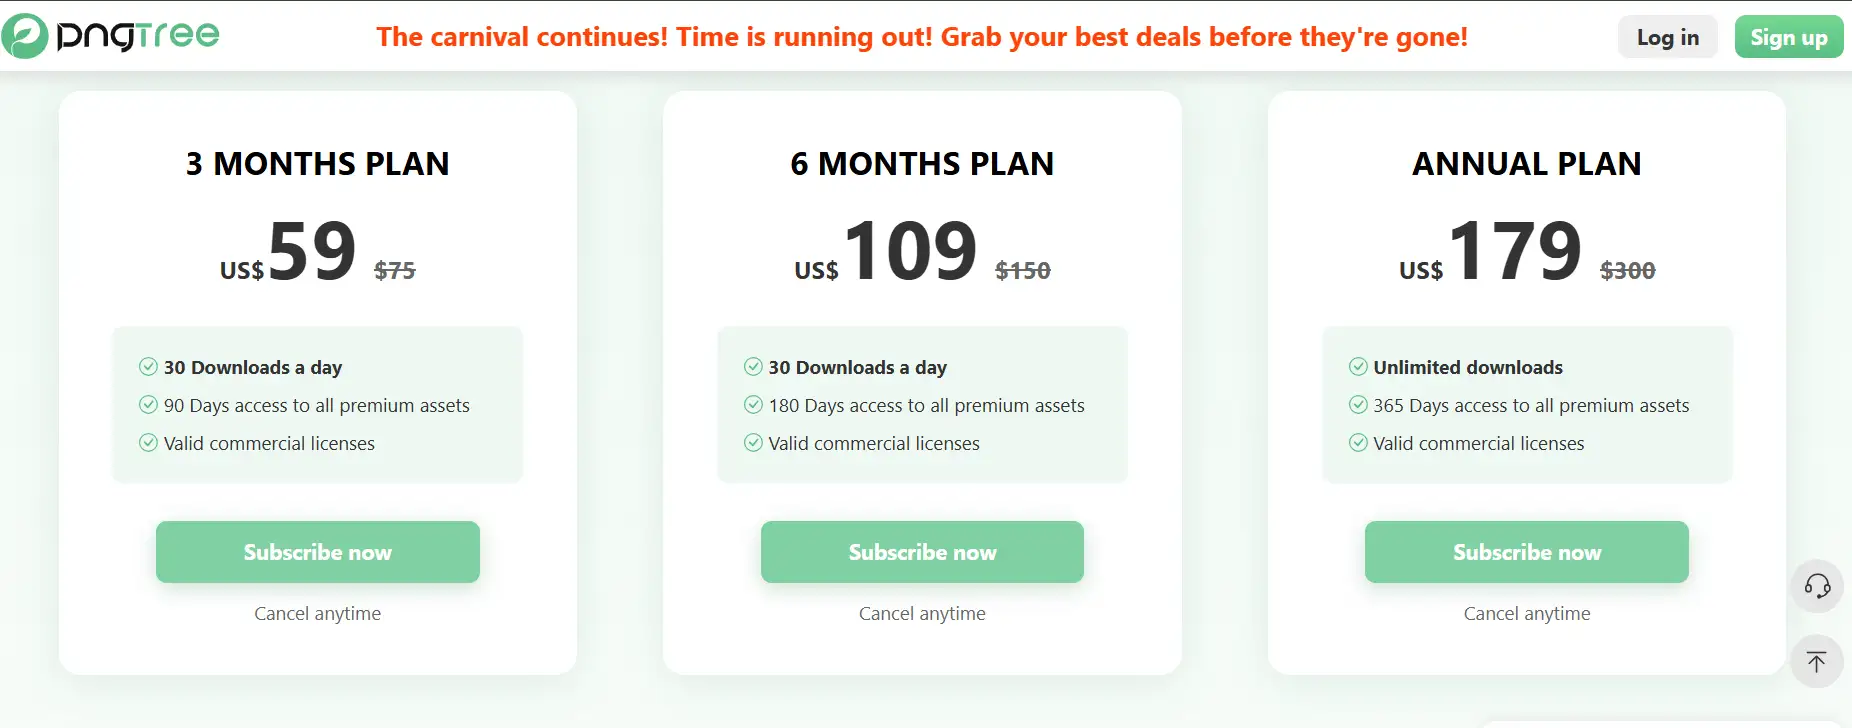Subscribe to the Annual Plan
1852x728 pixels.
point(1526,552)
